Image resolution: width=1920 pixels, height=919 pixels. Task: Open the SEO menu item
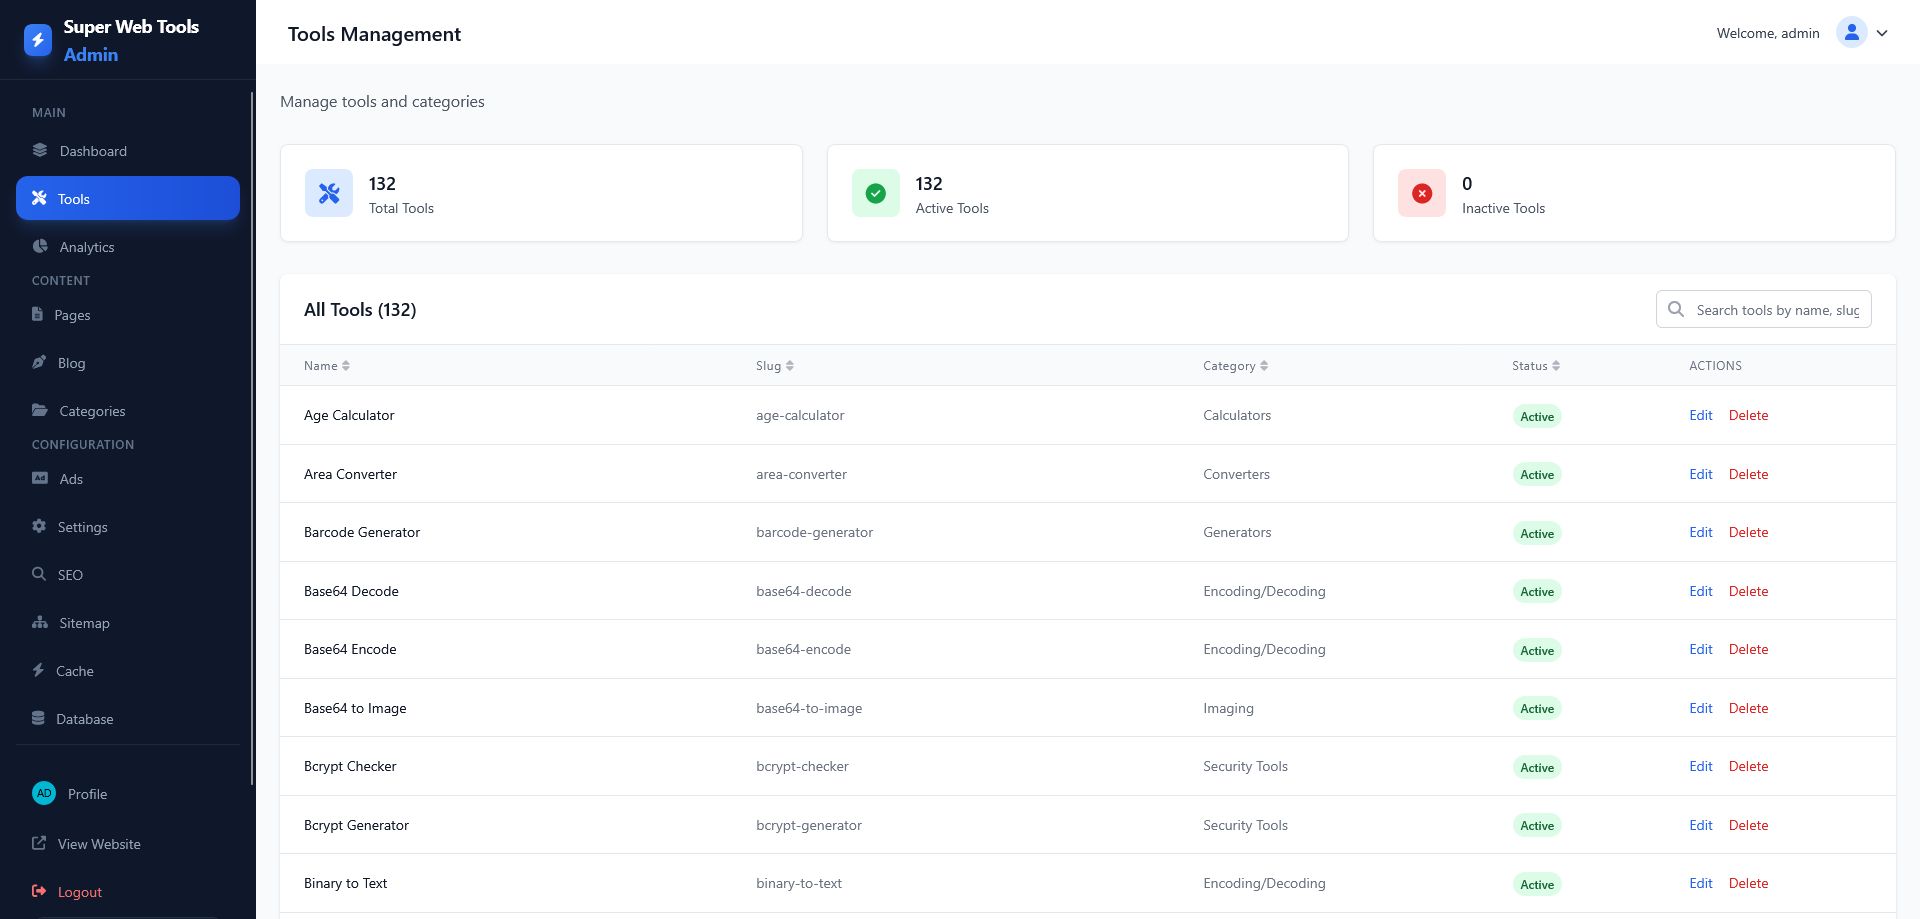point(128,575)
